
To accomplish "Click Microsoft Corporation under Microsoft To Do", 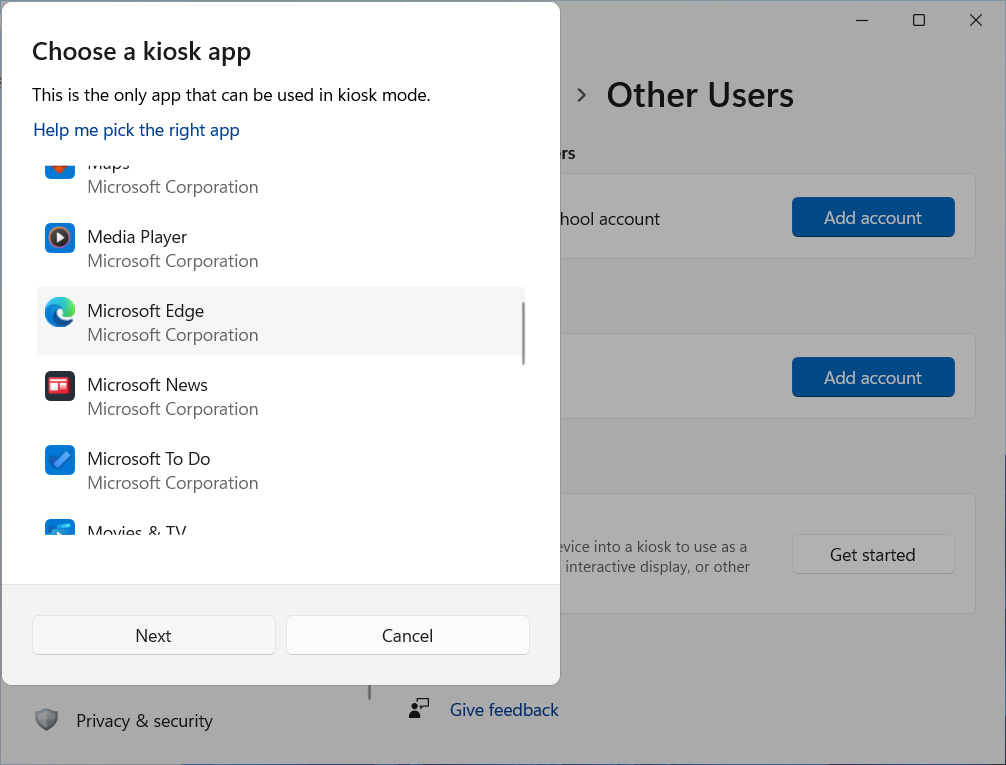I will (173, 483).
